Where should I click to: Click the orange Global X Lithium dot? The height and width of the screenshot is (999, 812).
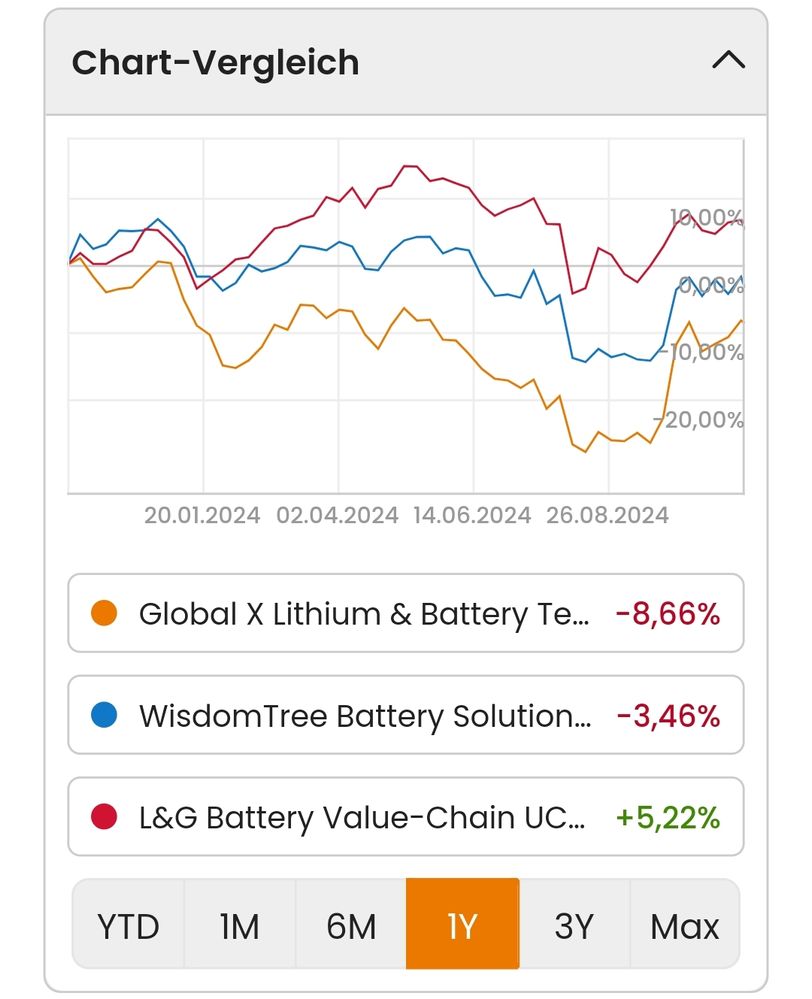pyautogui.click(x=104, y=613)
